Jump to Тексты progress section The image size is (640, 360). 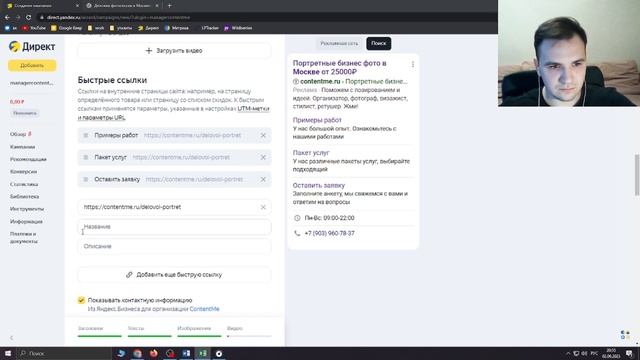149,331
